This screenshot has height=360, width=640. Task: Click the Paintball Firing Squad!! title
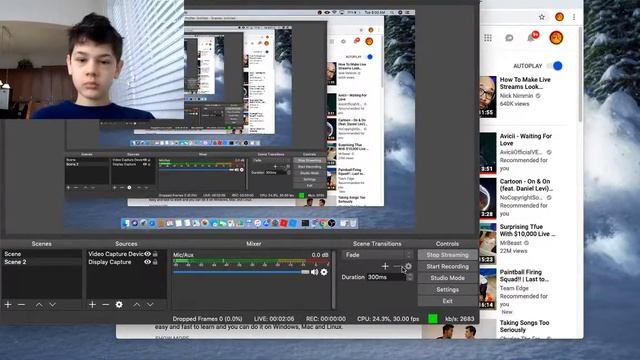[524, 276]
